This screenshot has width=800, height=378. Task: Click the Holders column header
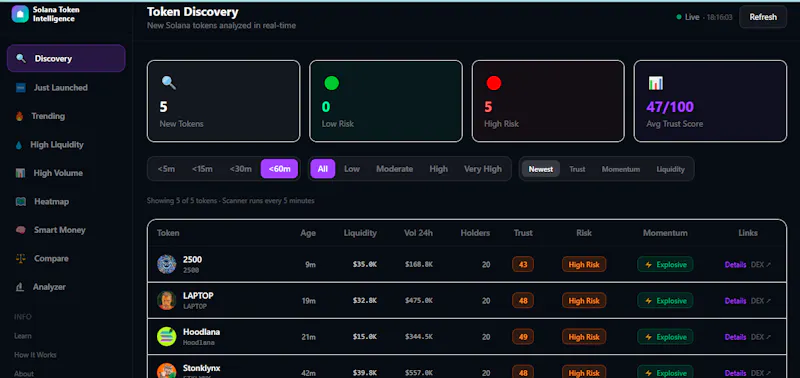pyautogui.click(x=475, y=233)
